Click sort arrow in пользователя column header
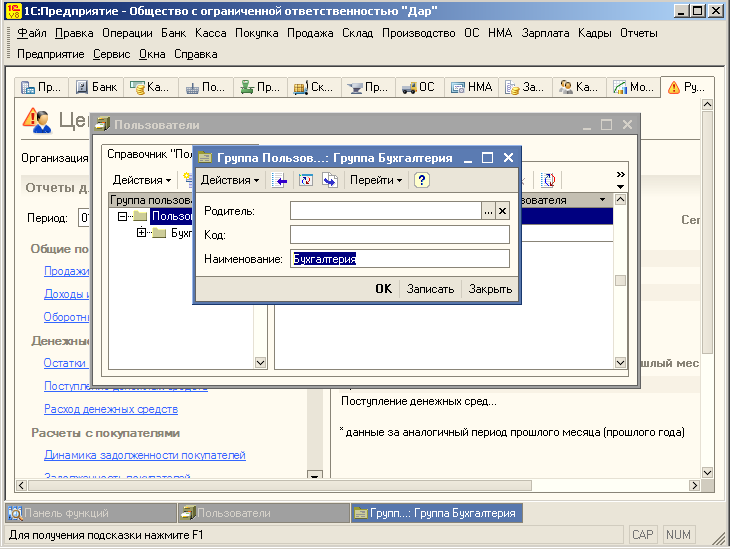730x549 pixels. 602,200
